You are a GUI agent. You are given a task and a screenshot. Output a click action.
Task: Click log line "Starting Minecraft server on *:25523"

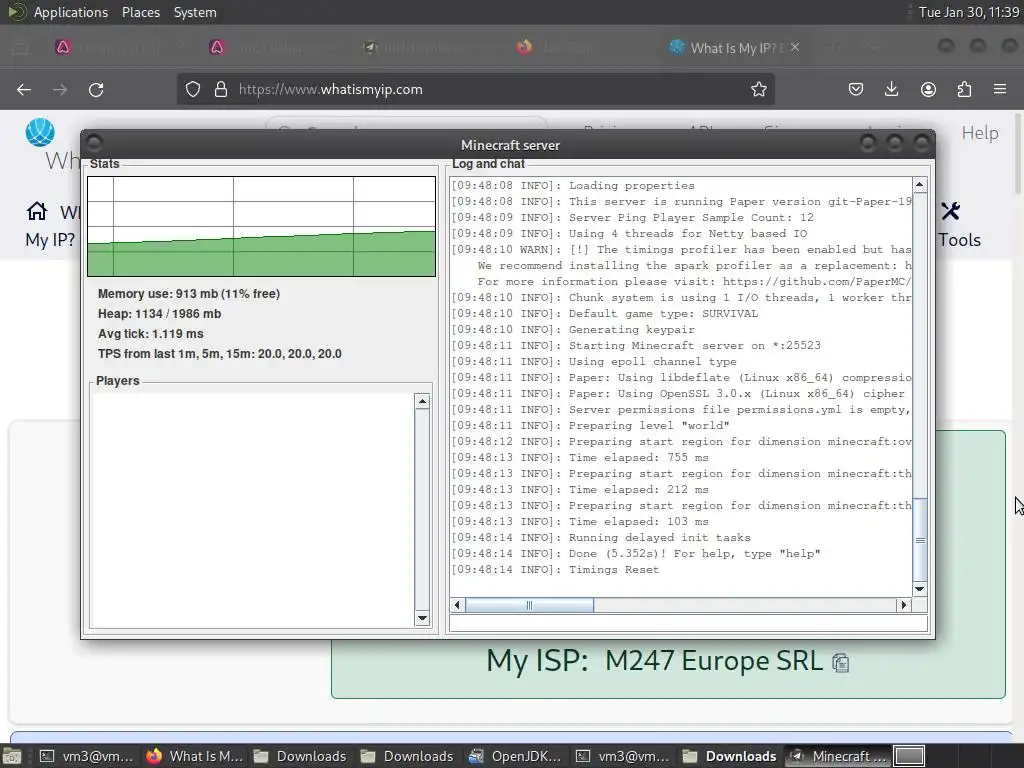(636, 345)
